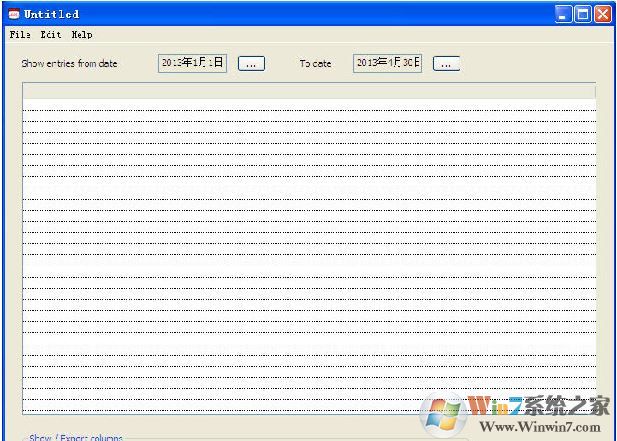This screenshot has height=441, width=617.
Task: Click the application icon in title bar
Action: 14,14
